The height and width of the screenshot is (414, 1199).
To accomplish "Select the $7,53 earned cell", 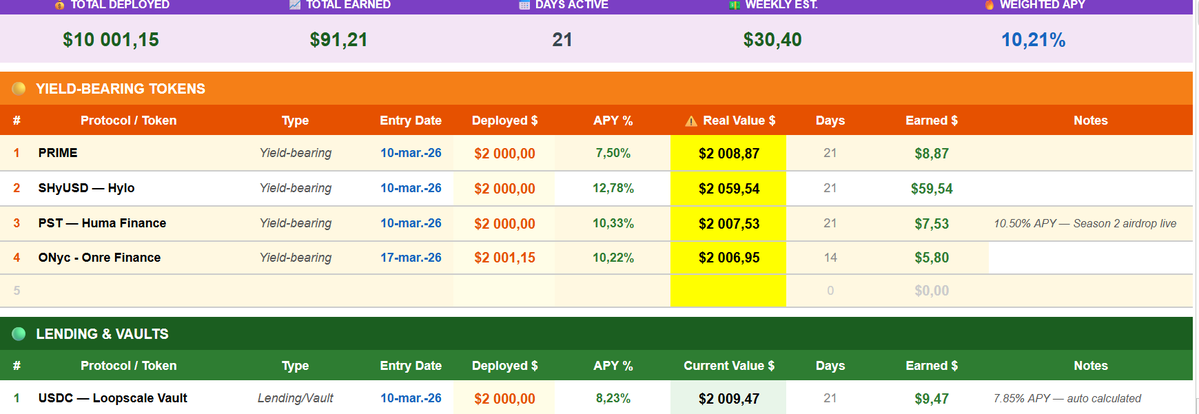I will coord(931,223).
